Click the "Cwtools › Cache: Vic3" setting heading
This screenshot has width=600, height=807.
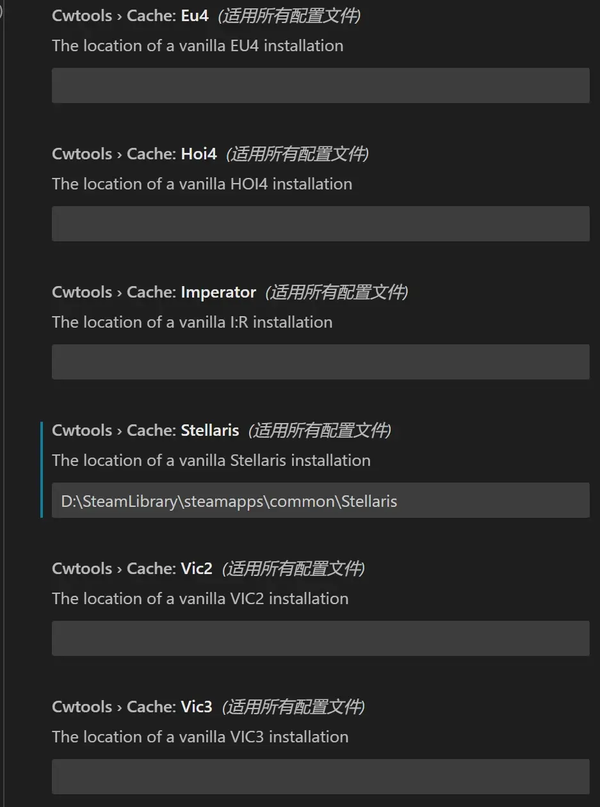coord(132,706)
